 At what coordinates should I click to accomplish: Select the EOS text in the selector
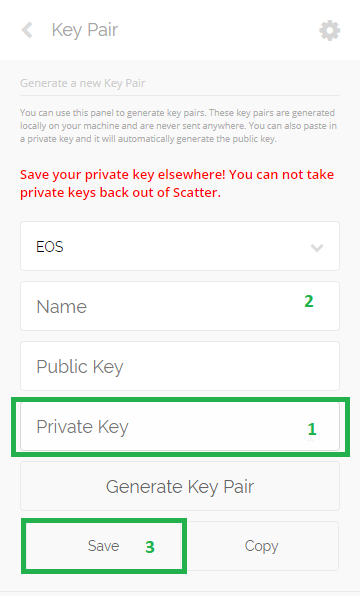click(x=50, y=247)
